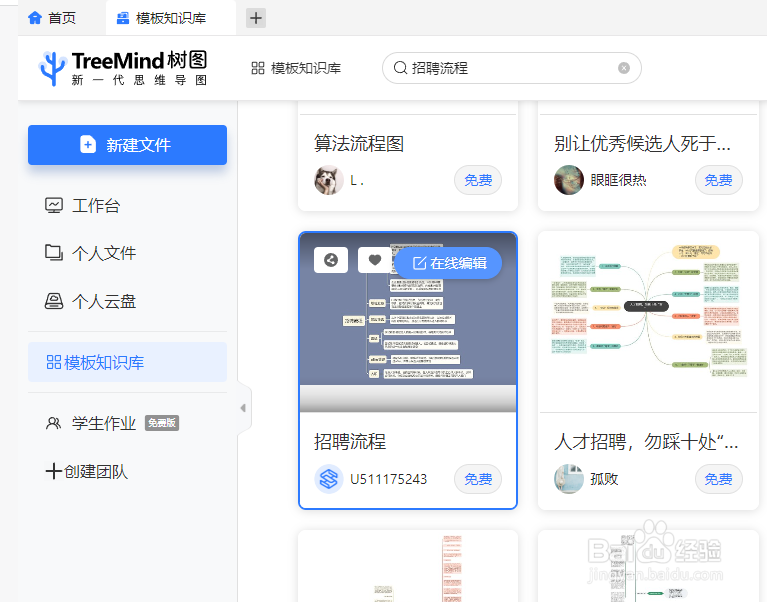Select 模板知识库 in the sidebar

click(127, 362)
